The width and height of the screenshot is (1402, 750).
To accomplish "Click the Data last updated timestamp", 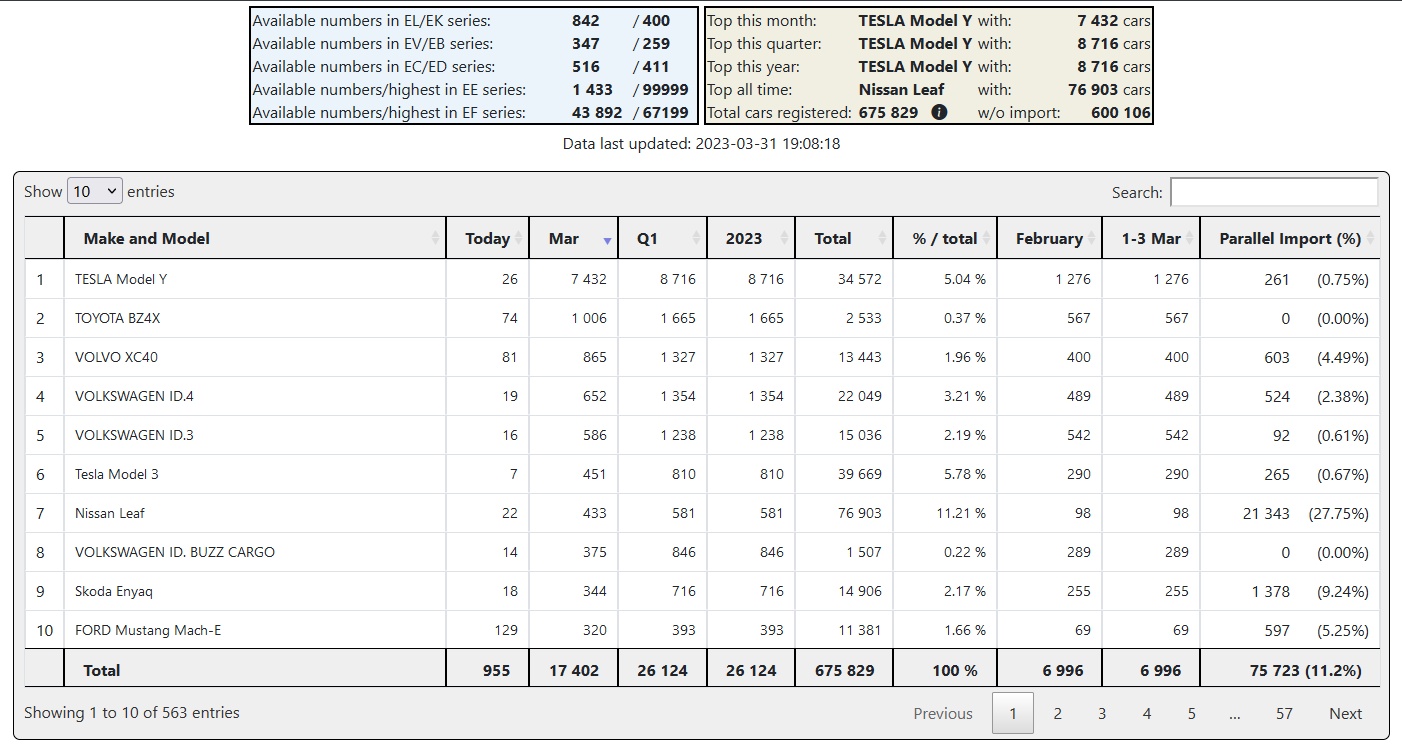I will point(701,144).
